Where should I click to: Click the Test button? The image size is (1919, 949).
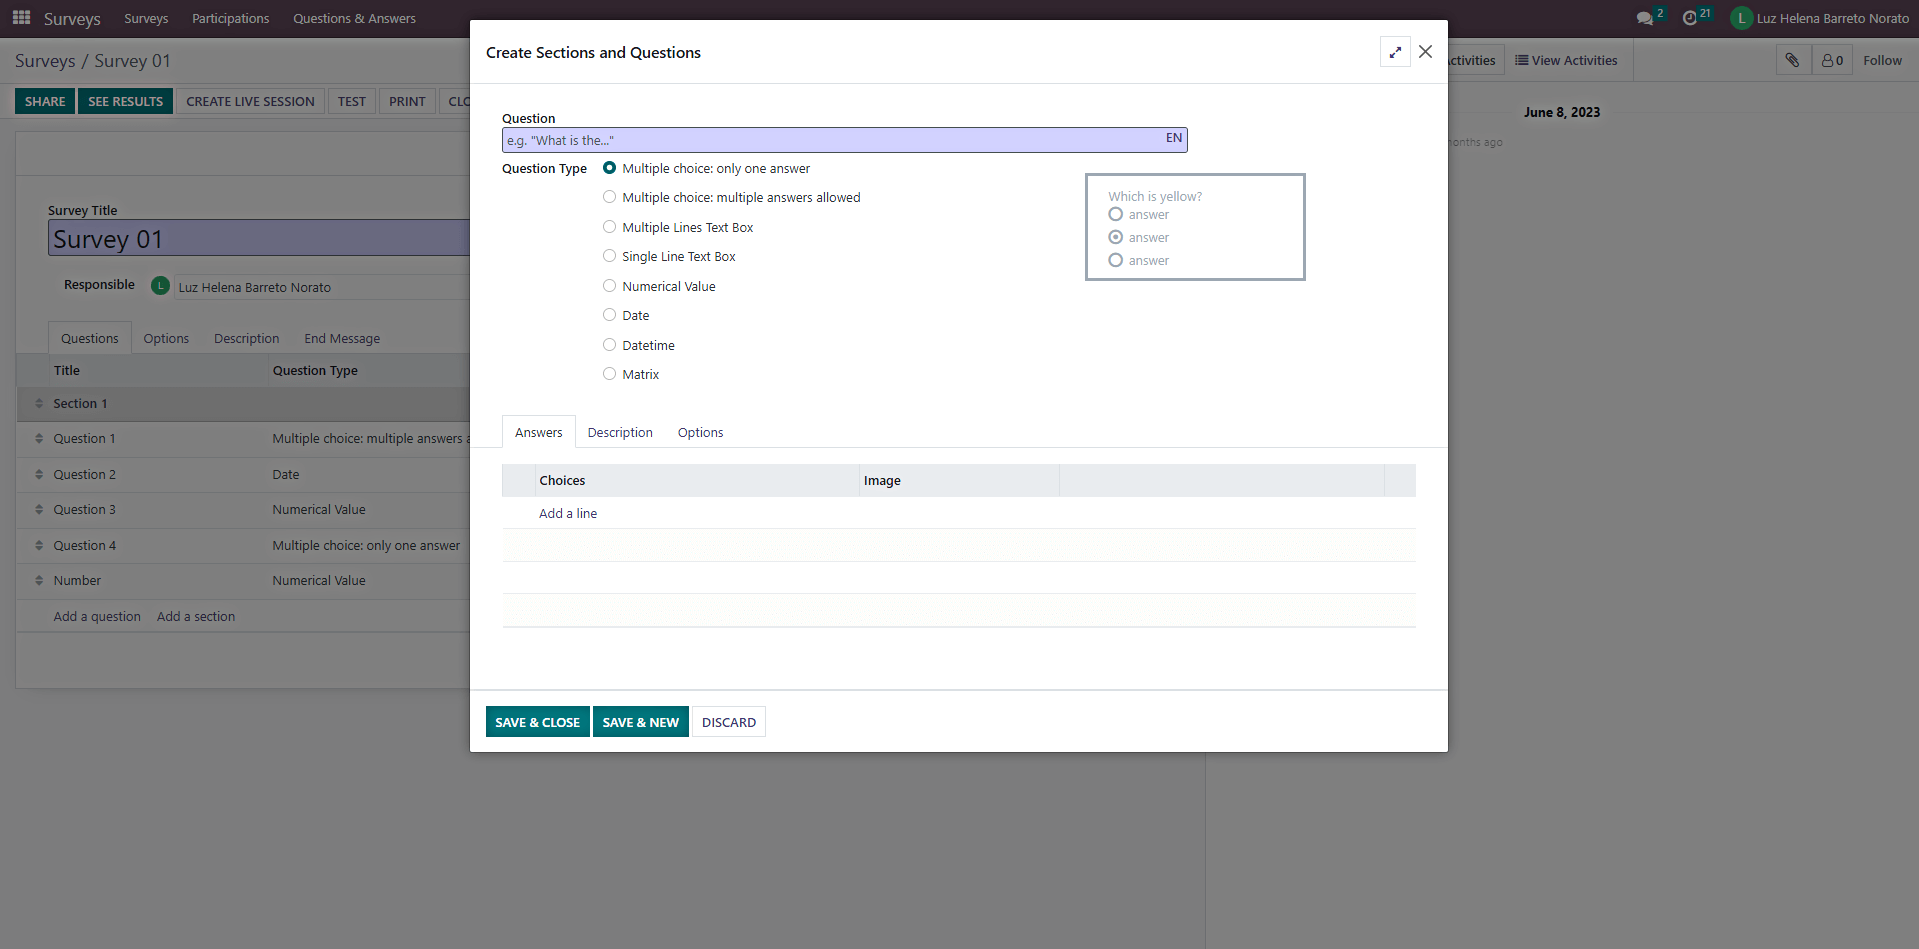(x=351, y=101)
